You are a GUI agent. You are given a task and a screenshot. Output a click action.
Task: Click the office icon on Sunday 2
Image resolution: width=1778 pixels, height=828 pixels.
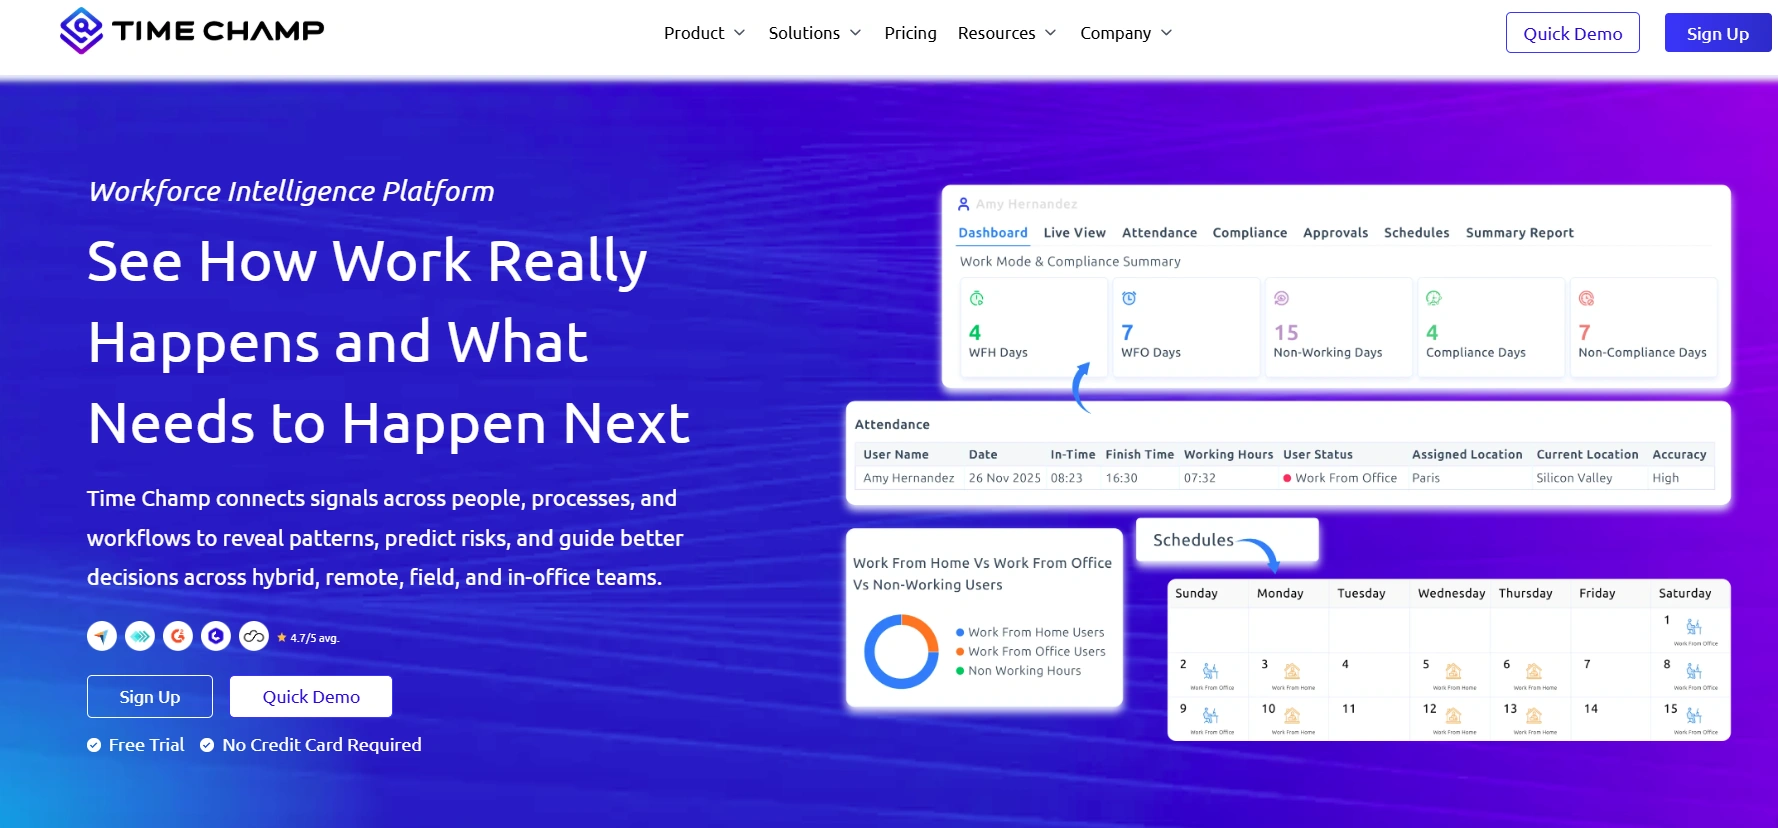pos(1211,671)
